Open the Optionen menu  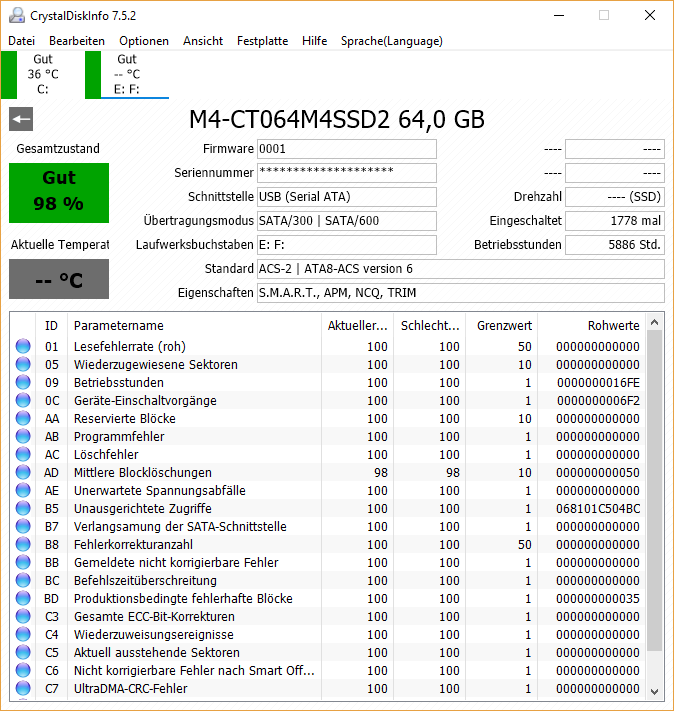point(144,41)
